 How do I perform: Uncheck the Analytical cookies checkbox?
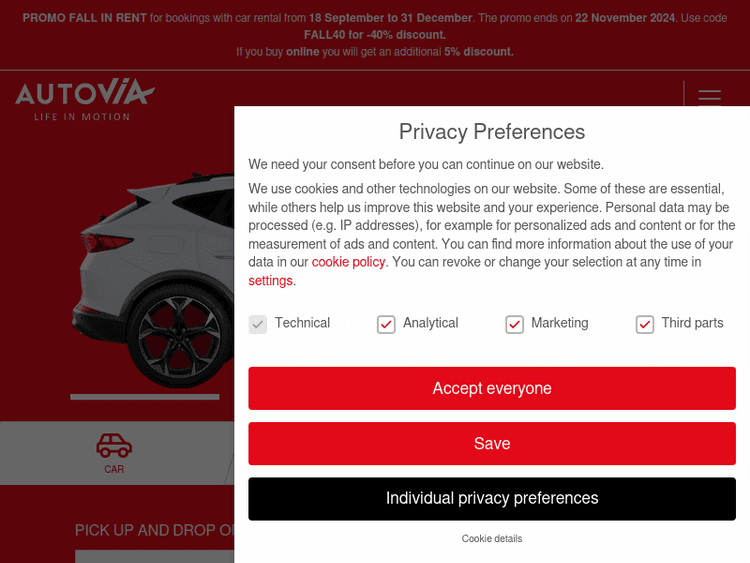(386, 324)
